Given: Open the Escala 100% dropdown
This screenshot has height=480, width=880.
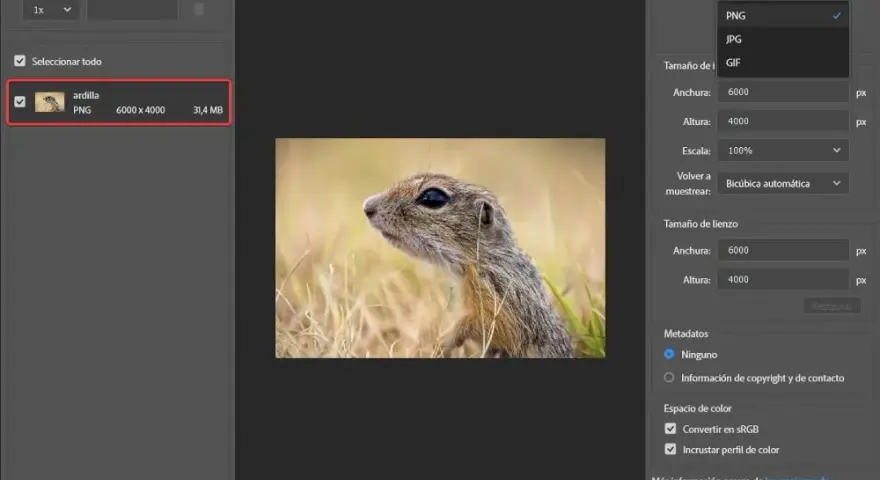Looking at the screenshot, I should coord(783,150).
